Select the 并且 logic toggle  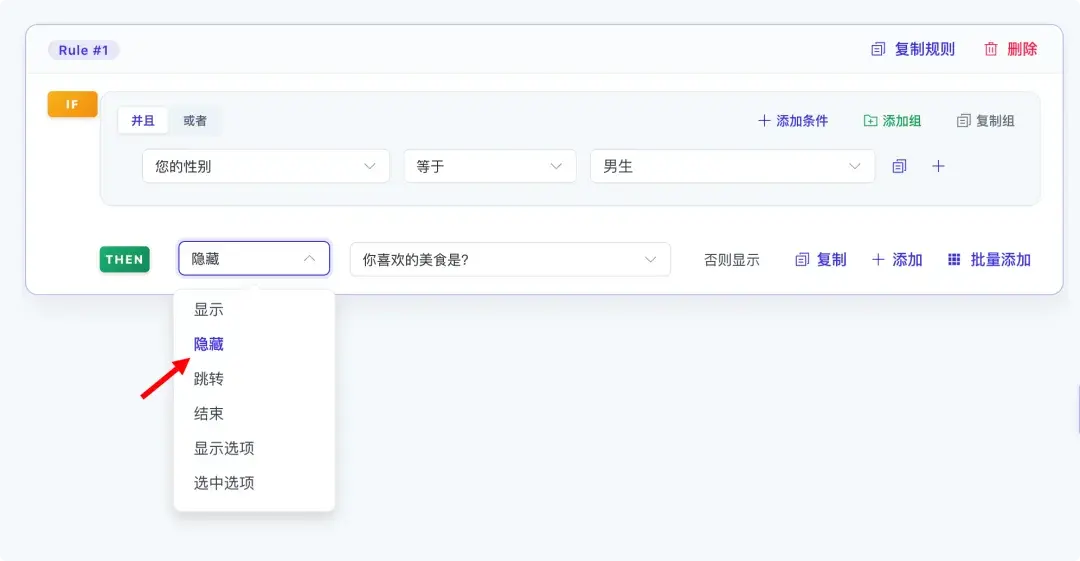pyautogui.click(x=143, y=121)
